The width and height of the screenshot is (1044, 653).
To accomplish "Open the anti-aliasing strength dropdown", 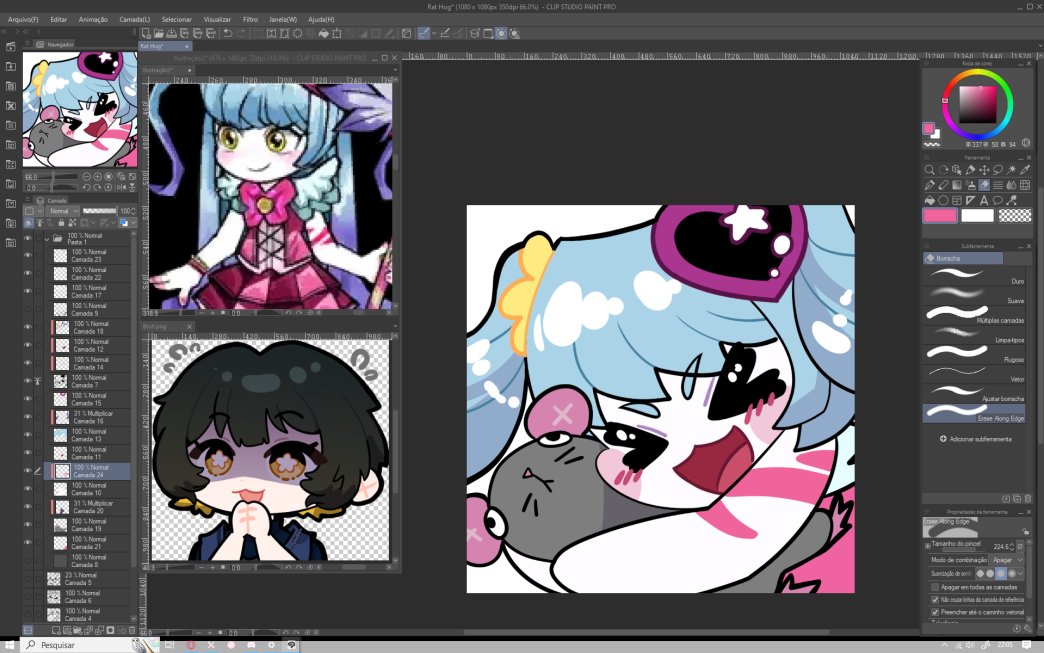I will (x=1020, y=573).
